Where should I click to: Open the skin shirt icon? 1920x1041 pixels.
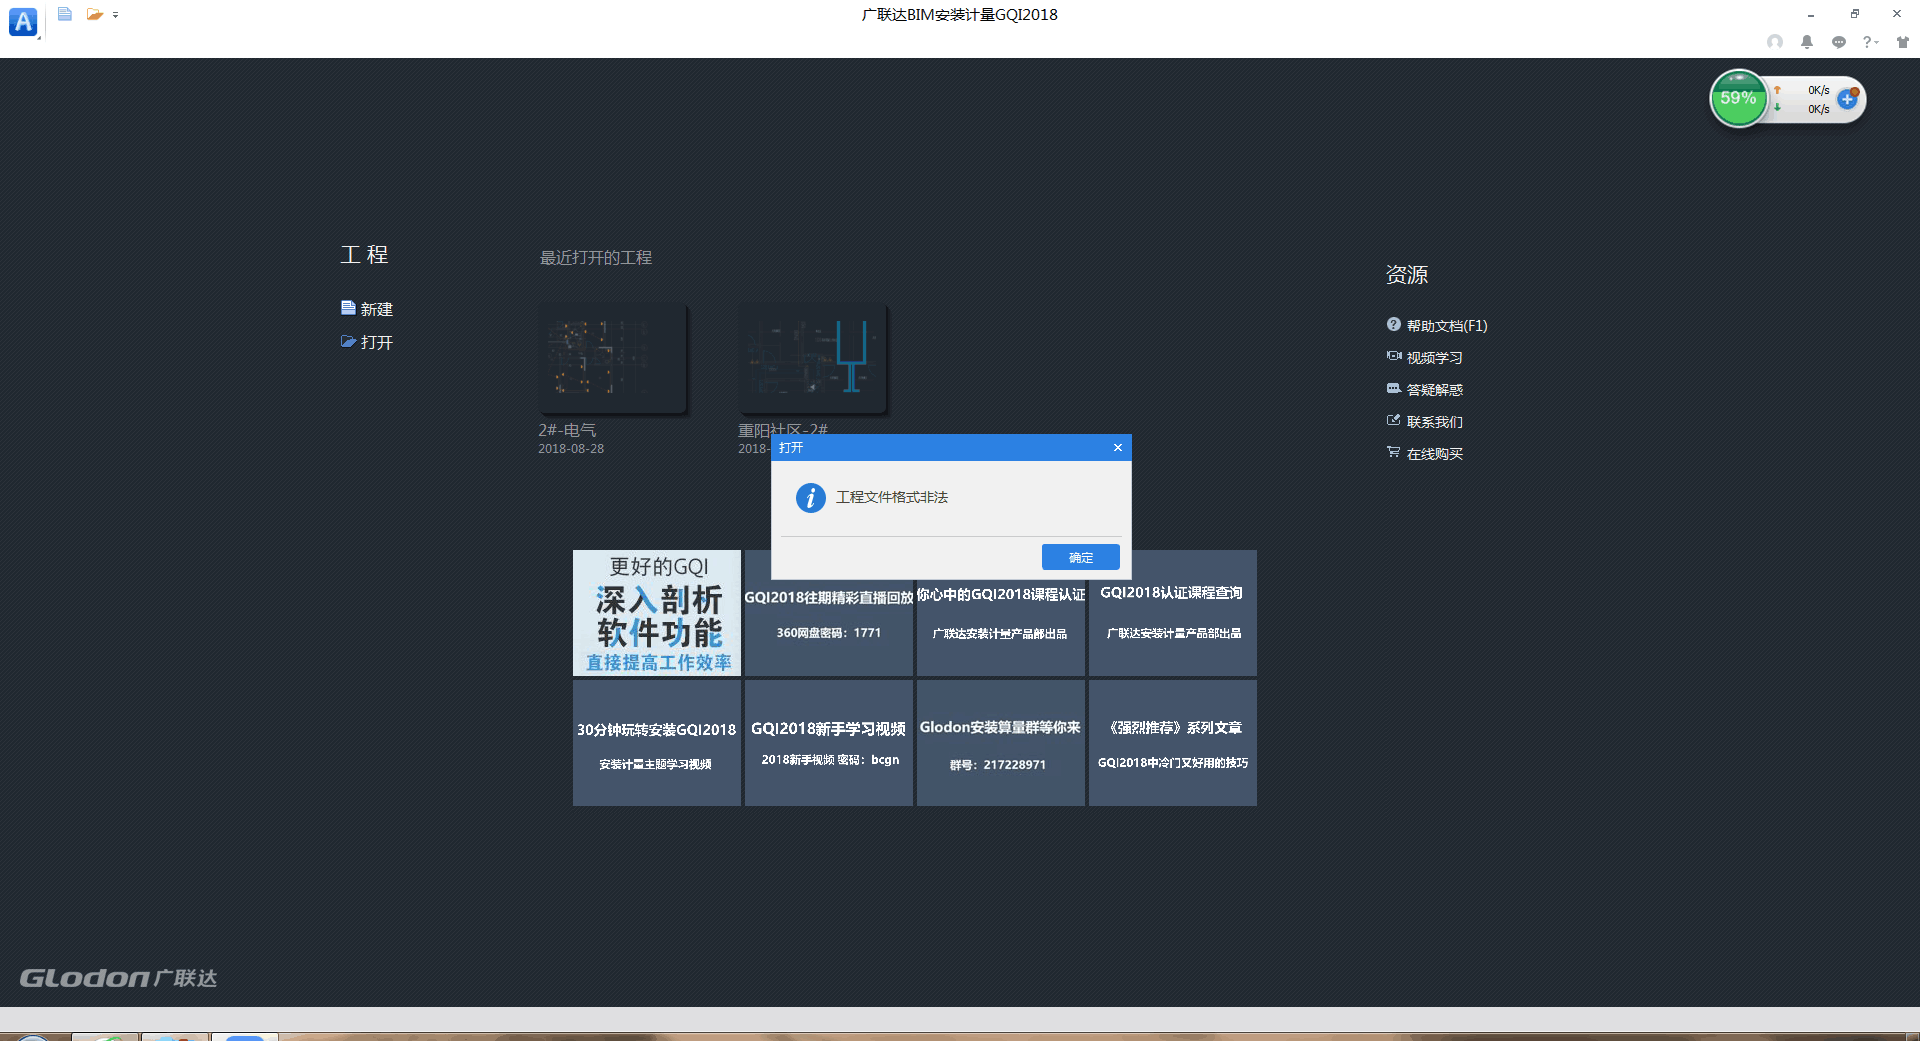pos(1903,42)
